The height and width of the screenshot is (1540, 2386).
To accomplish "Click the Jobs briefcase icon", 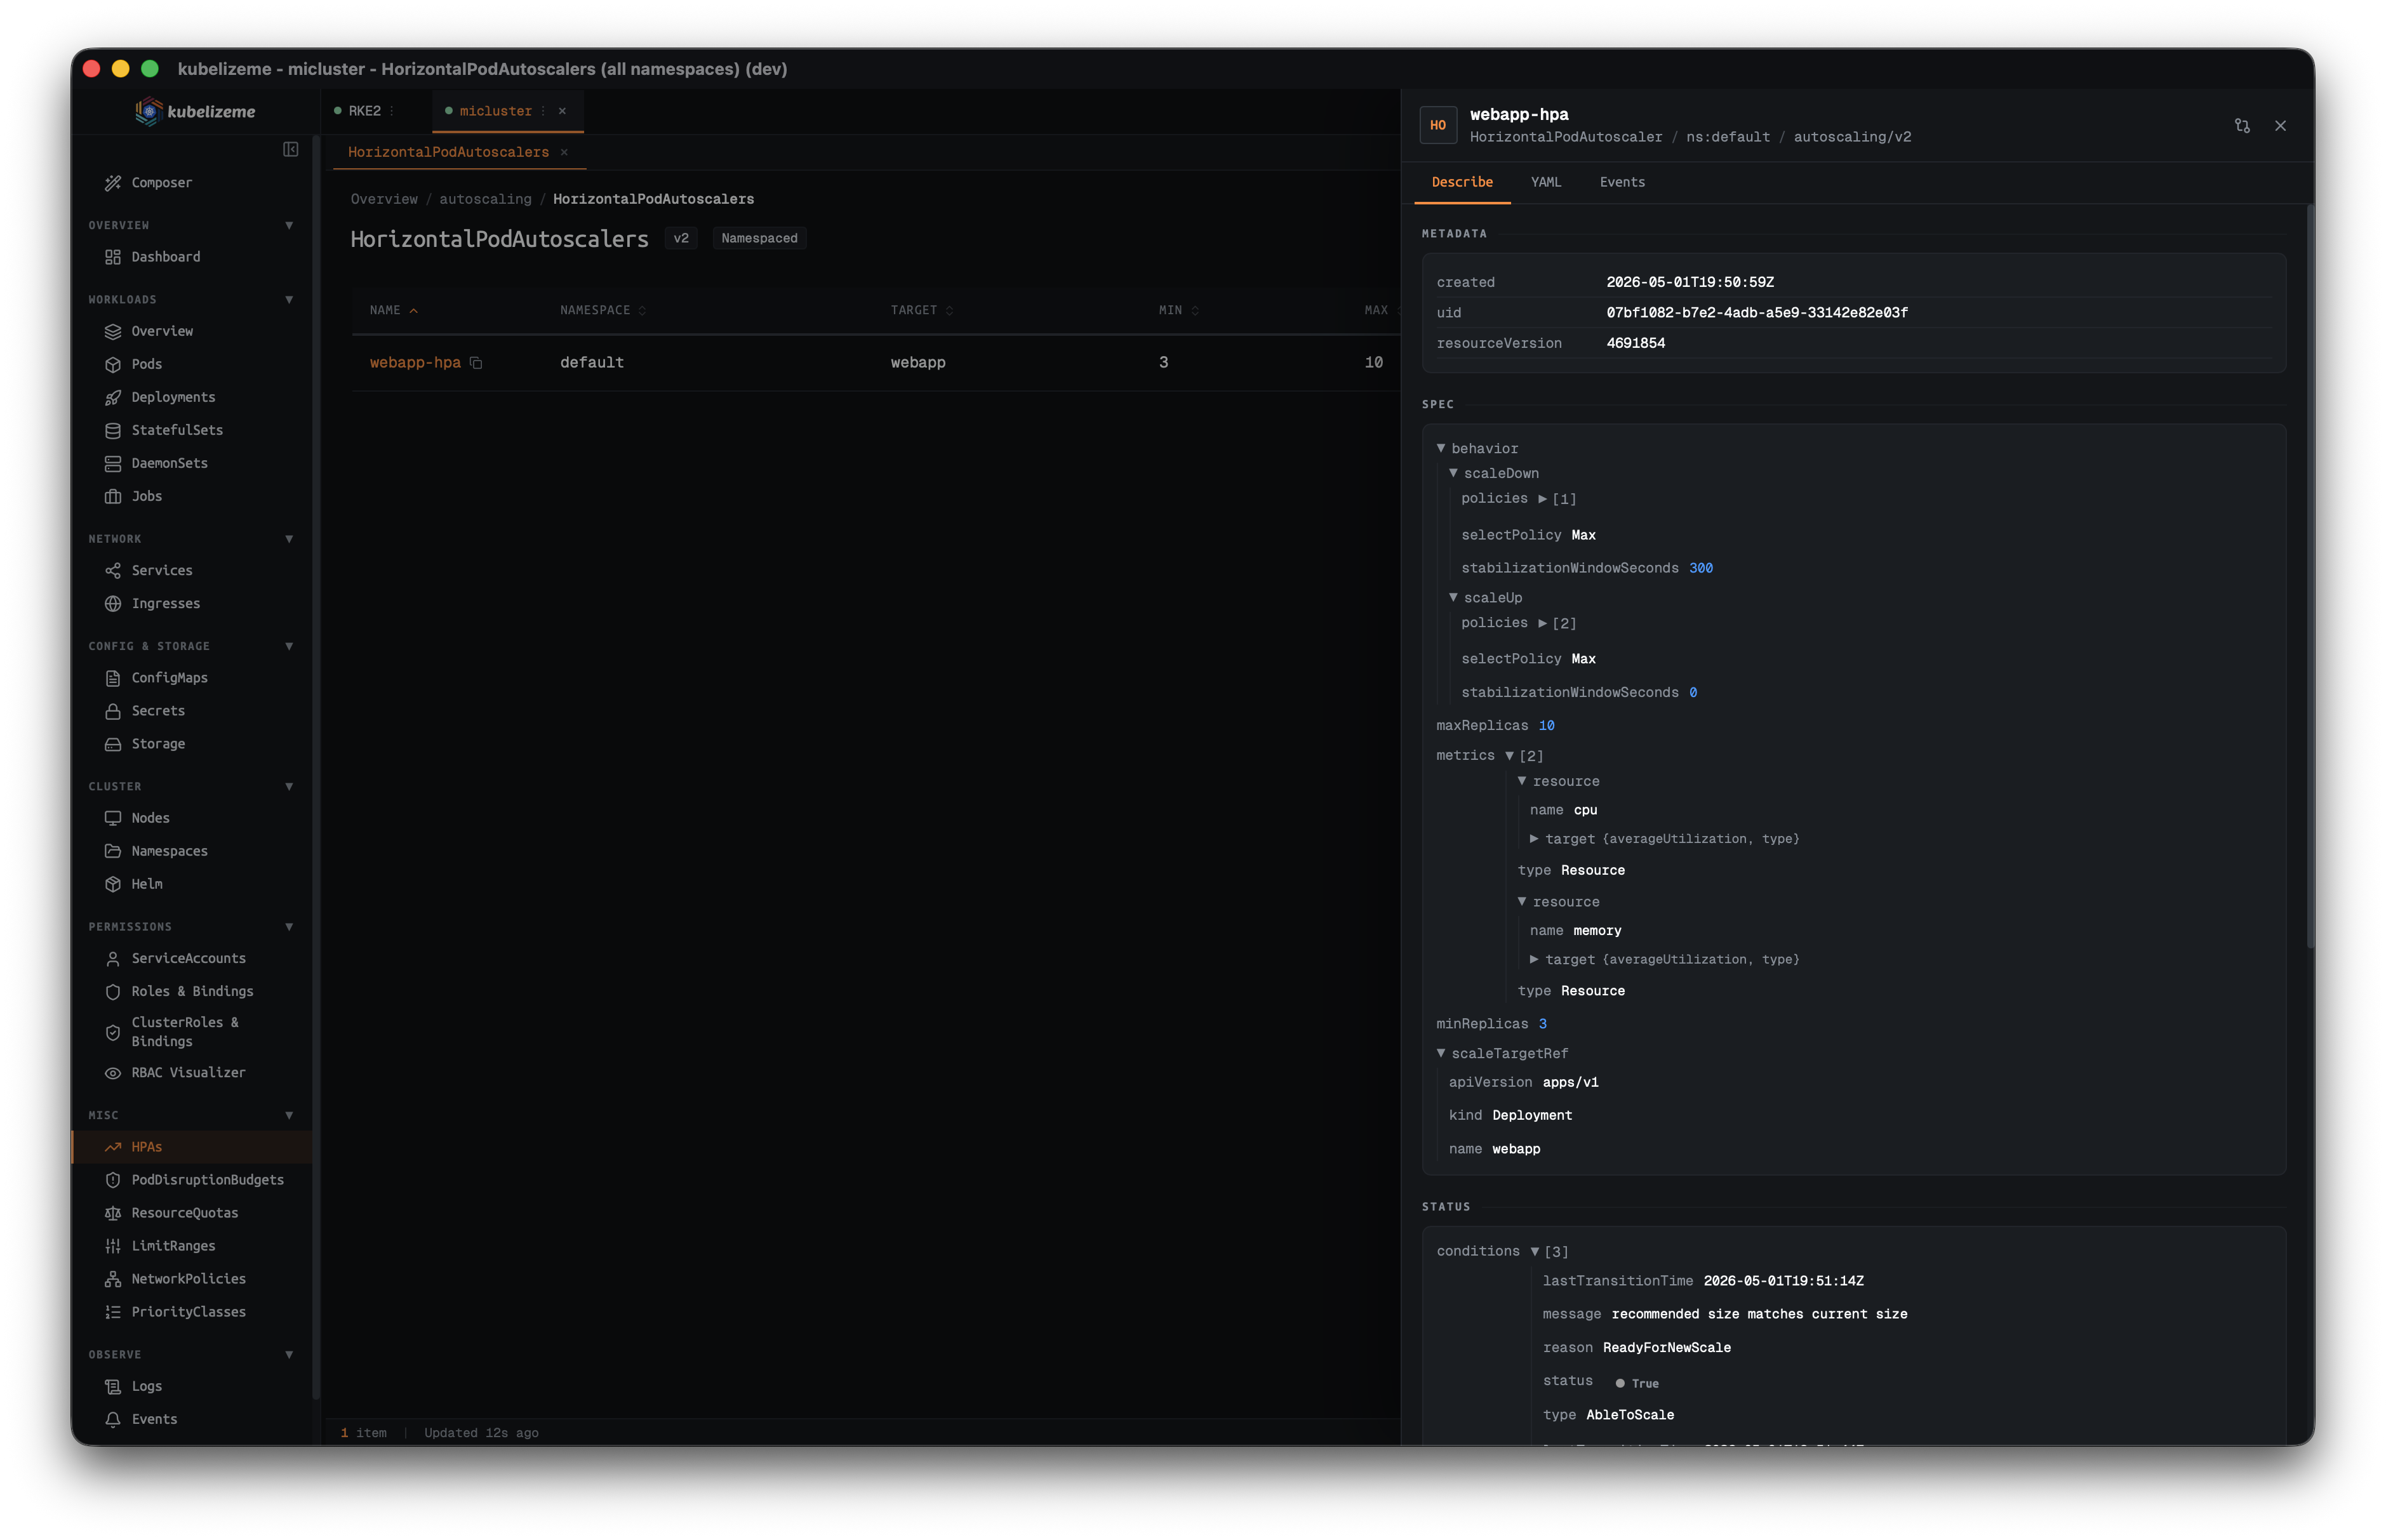I will [113, 496].
